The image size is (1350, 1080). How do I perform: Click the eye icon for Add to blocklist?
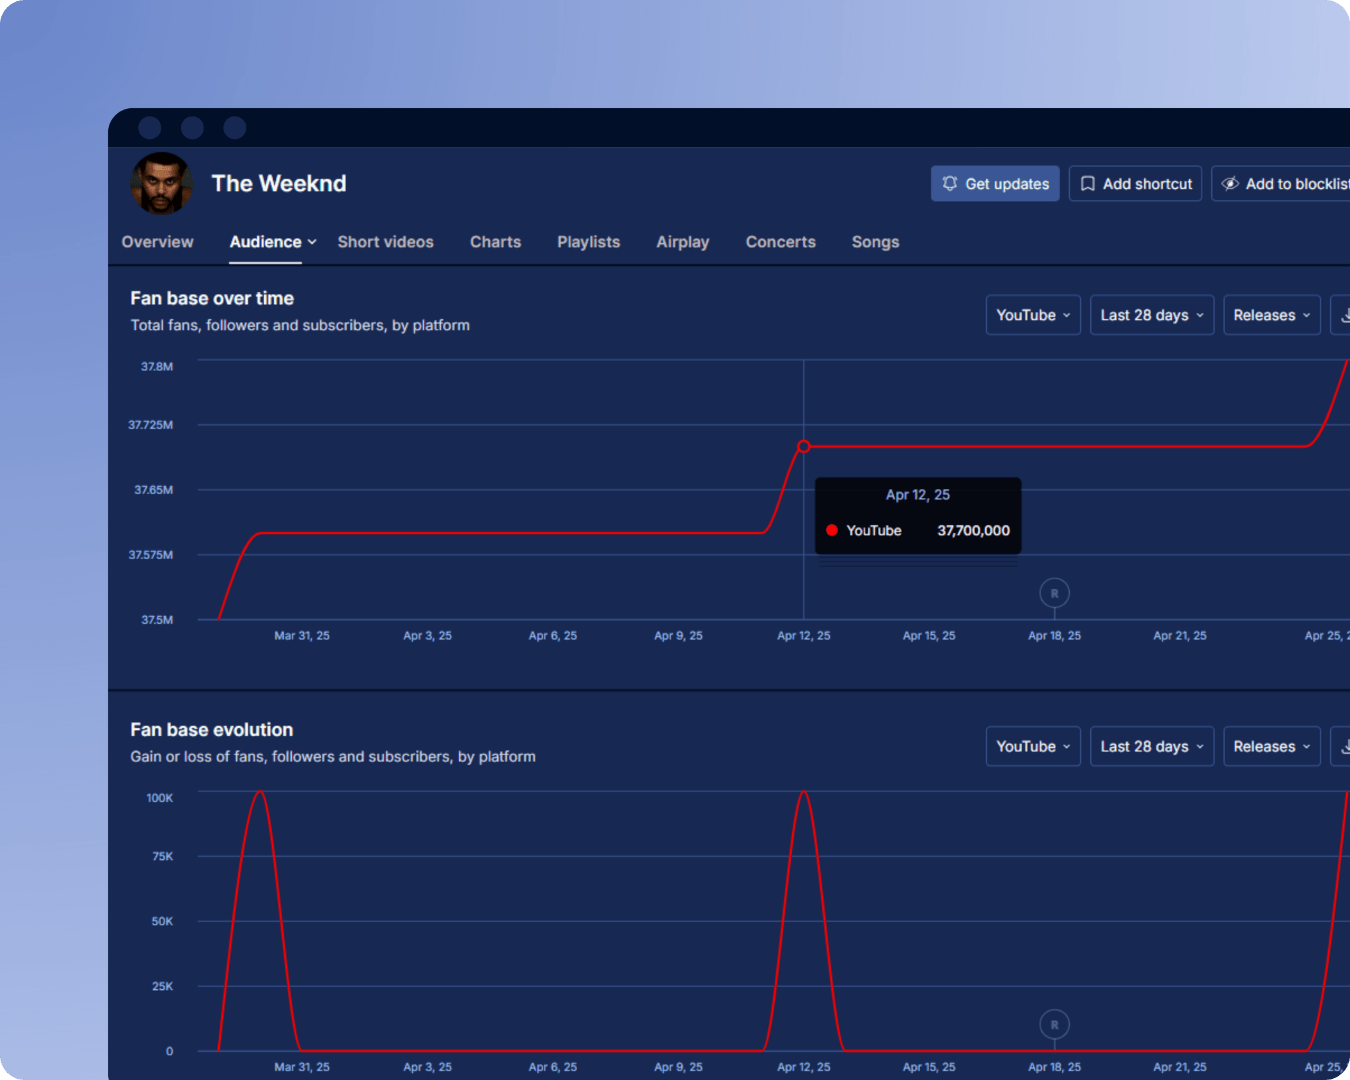tap(1230, 184)
